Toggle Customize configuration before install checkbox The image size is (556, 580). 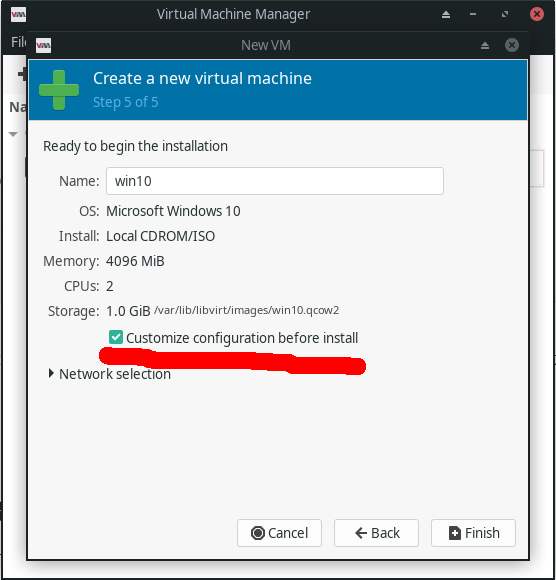click(x=116, y=337)
